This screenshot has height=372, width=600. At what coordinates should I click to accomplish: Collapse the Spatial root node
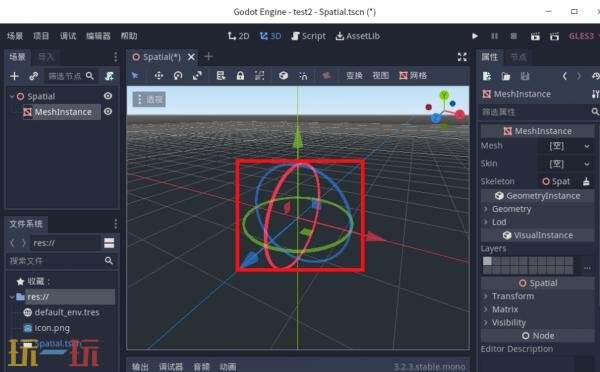click(11, 96)
